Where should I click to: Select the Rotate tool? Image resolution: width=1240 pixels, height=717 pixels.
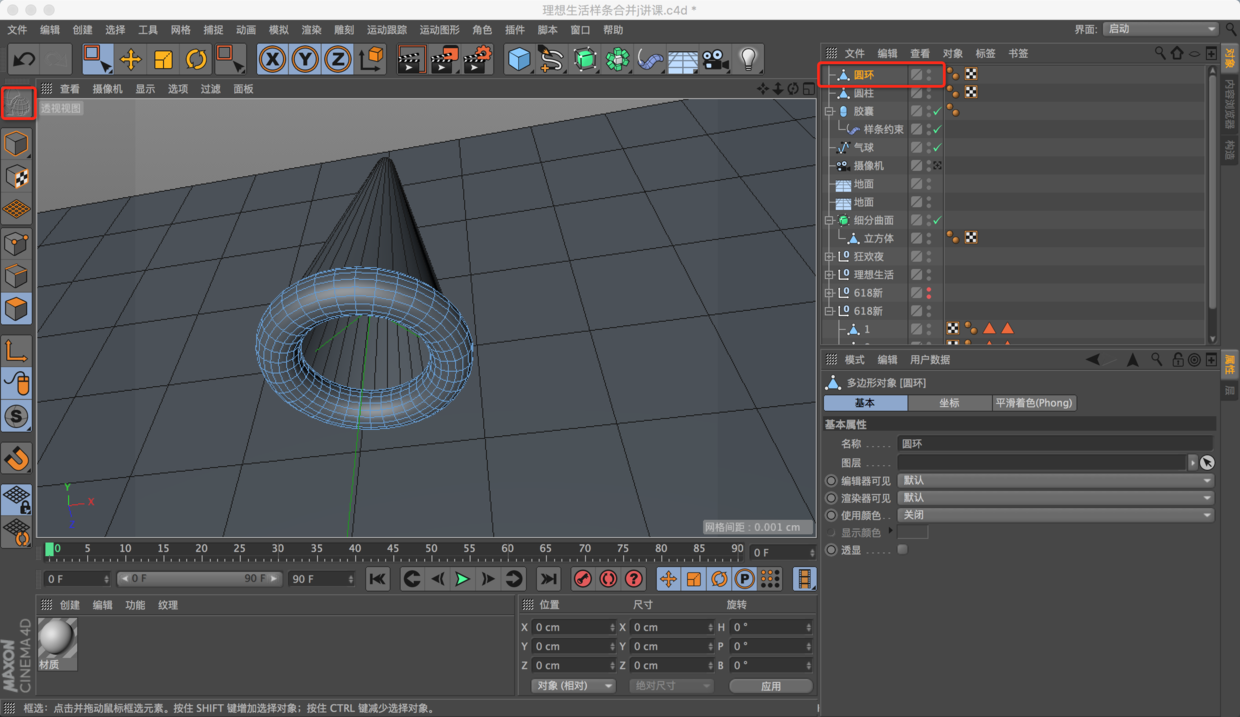pos(196,60)
